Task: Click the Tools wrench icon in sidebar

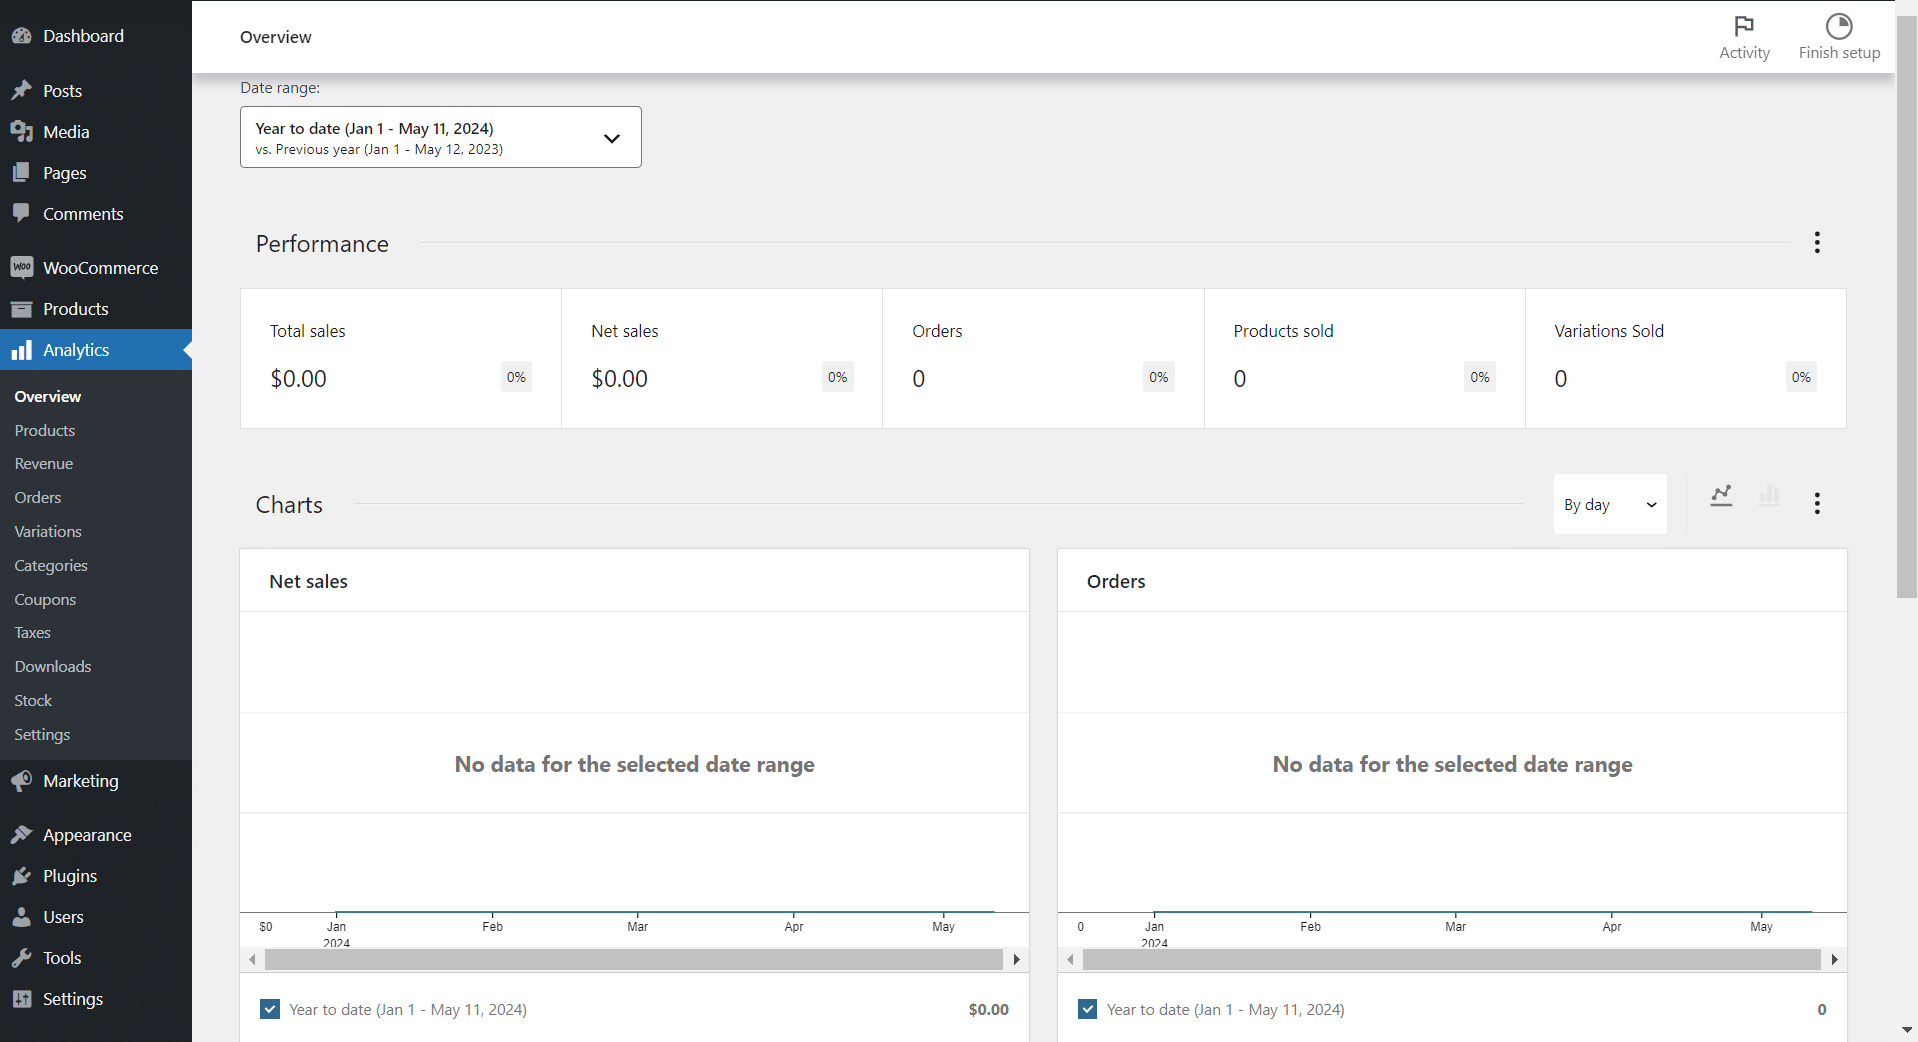Action: [x=21, y=957]
